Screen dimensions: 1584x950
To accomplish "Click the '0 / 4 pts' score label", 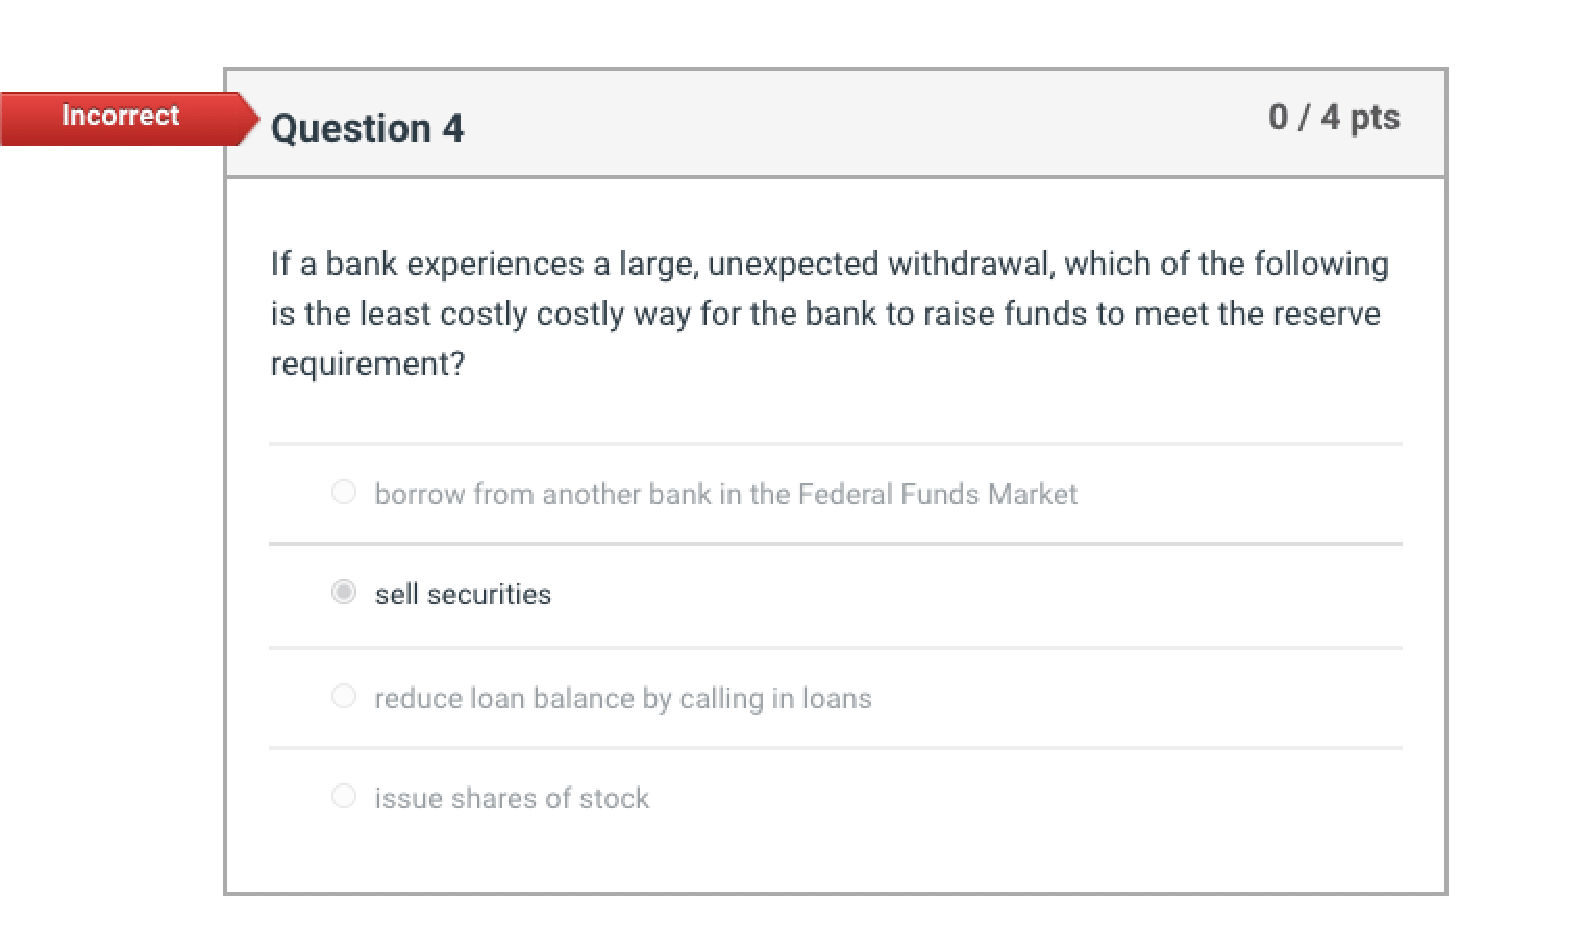I will tap(1335, 117).
